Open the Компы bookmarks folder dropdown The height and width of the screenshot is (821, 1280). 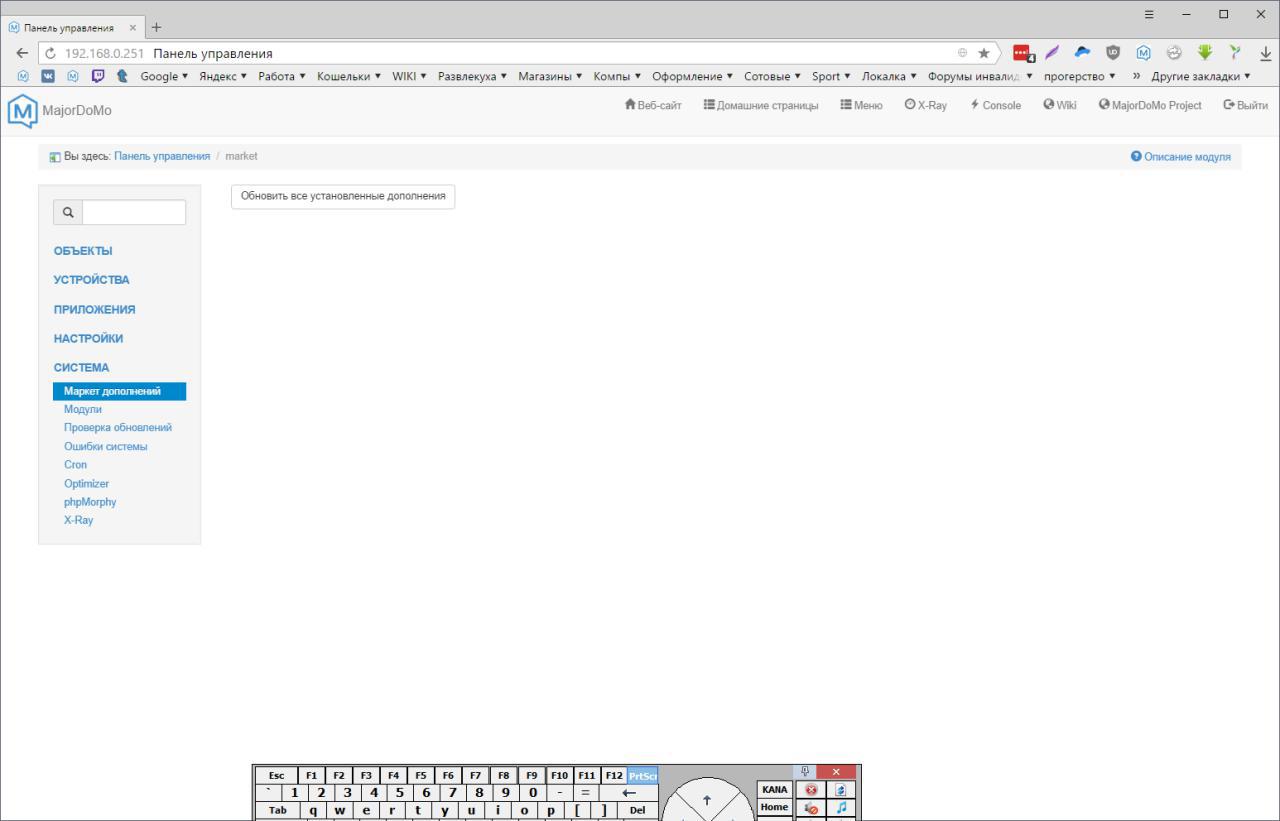(618, 76)
